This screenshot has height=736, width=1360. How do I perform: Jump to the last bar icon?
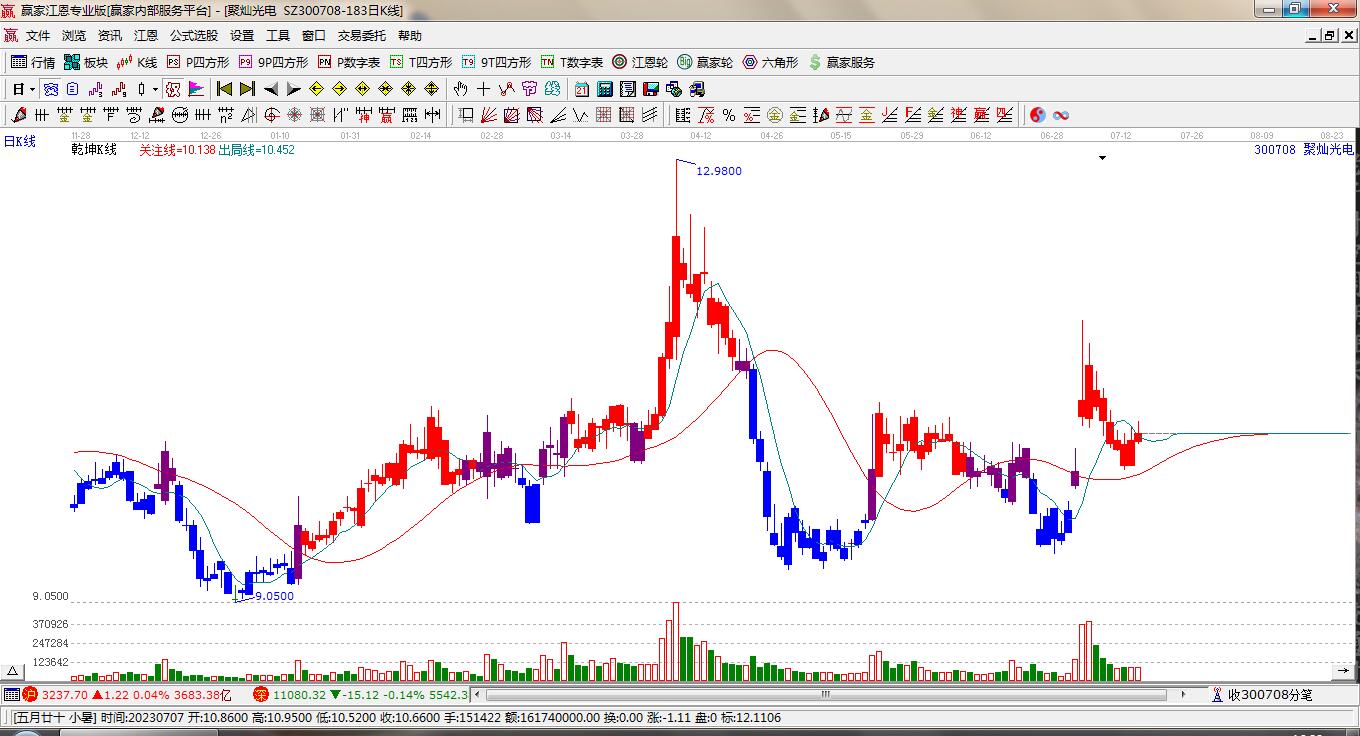pos(248,89)
